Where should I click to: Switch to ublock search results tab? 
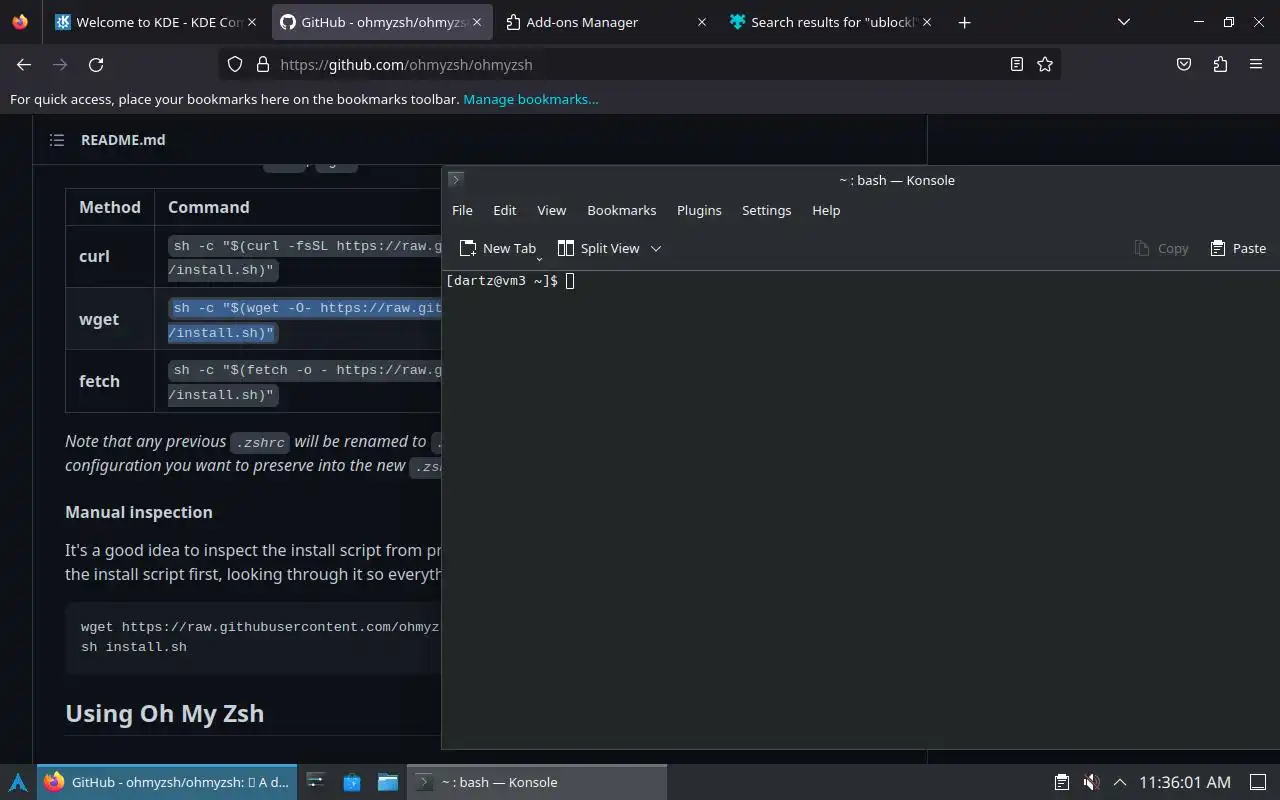(x=830, y=22)
